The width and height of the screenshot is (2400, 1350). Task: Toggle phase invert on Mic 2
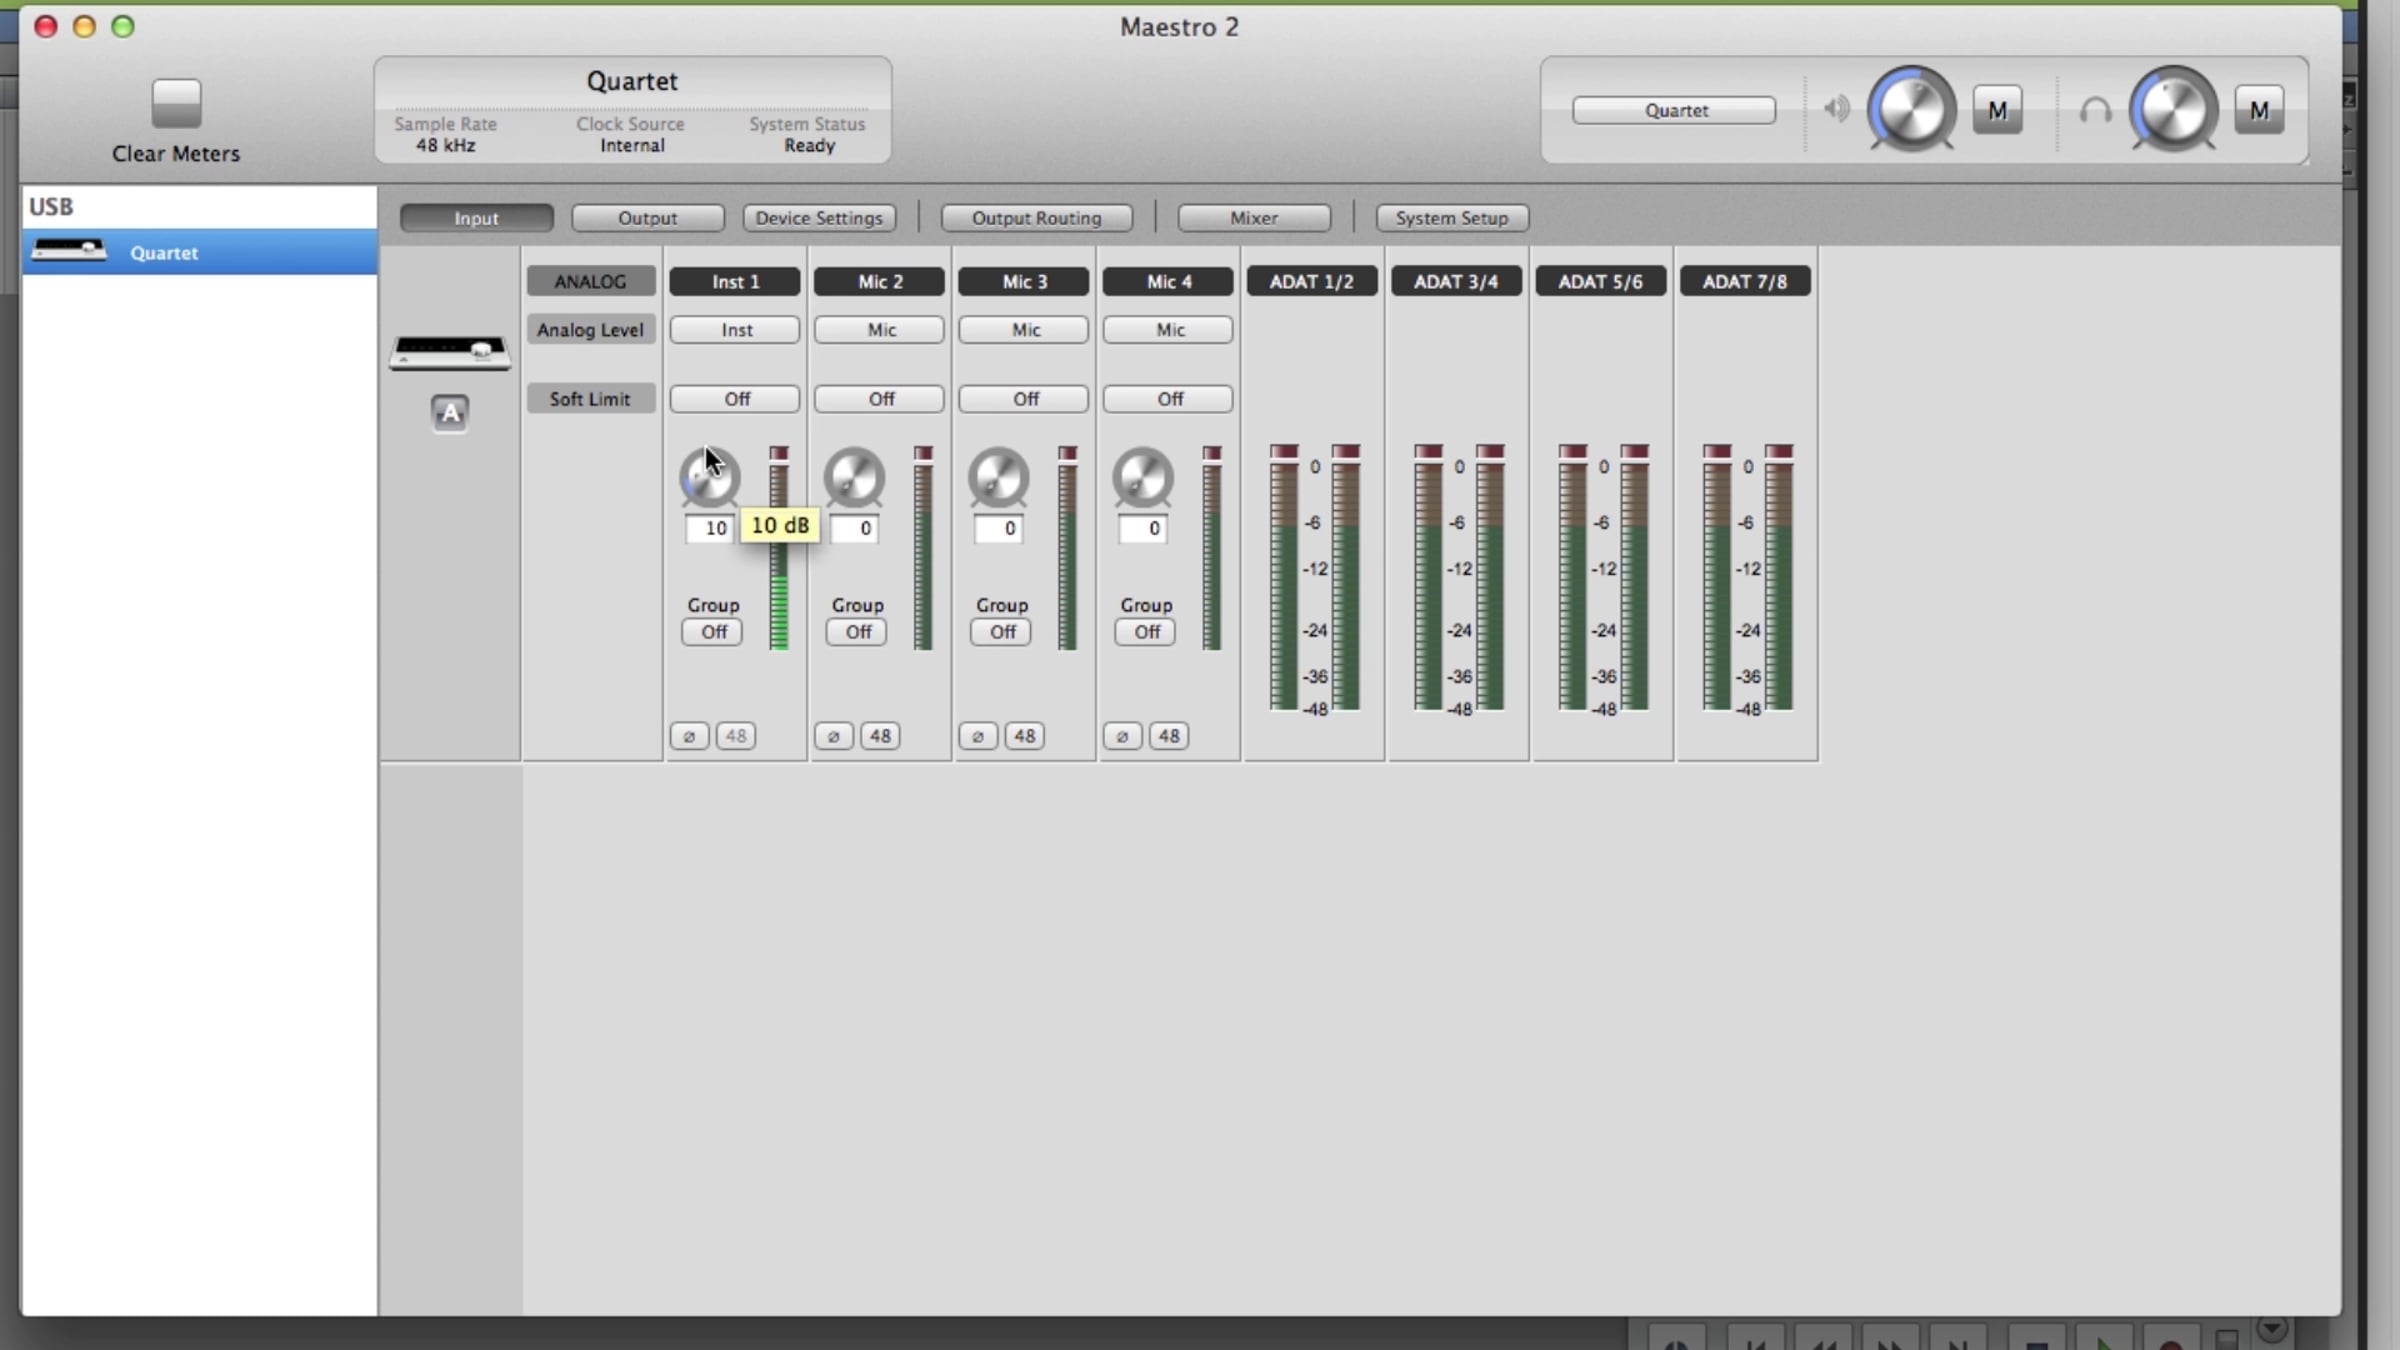(x=833, y=736)
